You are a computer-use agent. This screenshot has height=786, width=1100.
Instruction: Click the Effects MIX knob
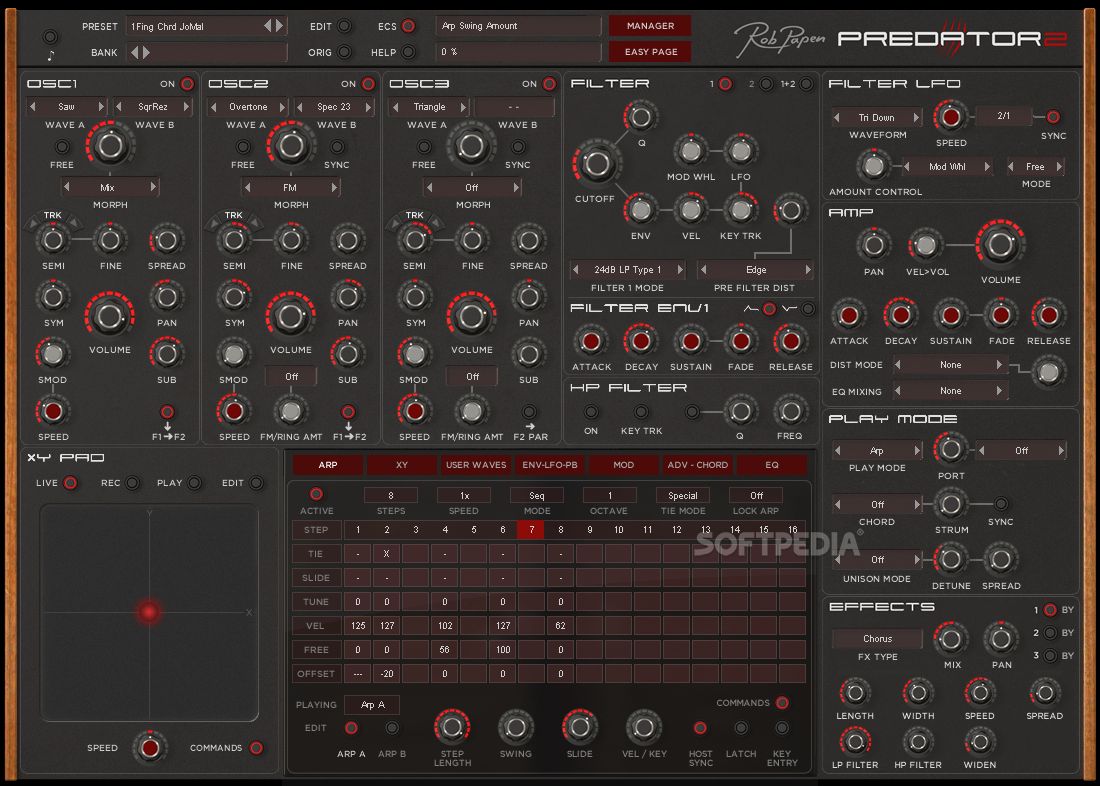pos(951,639)
